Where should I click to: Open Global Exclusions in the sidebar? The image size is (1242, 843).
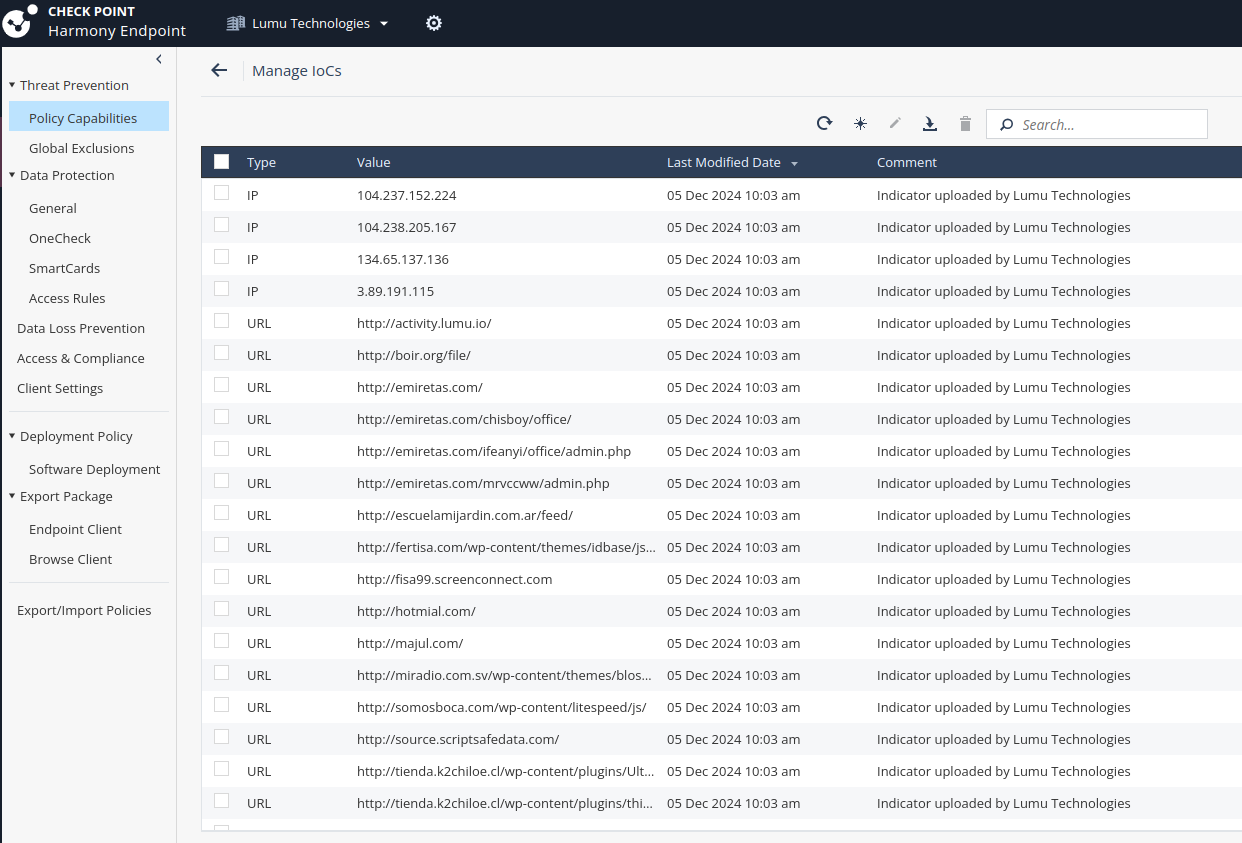[x=81, y=148]
